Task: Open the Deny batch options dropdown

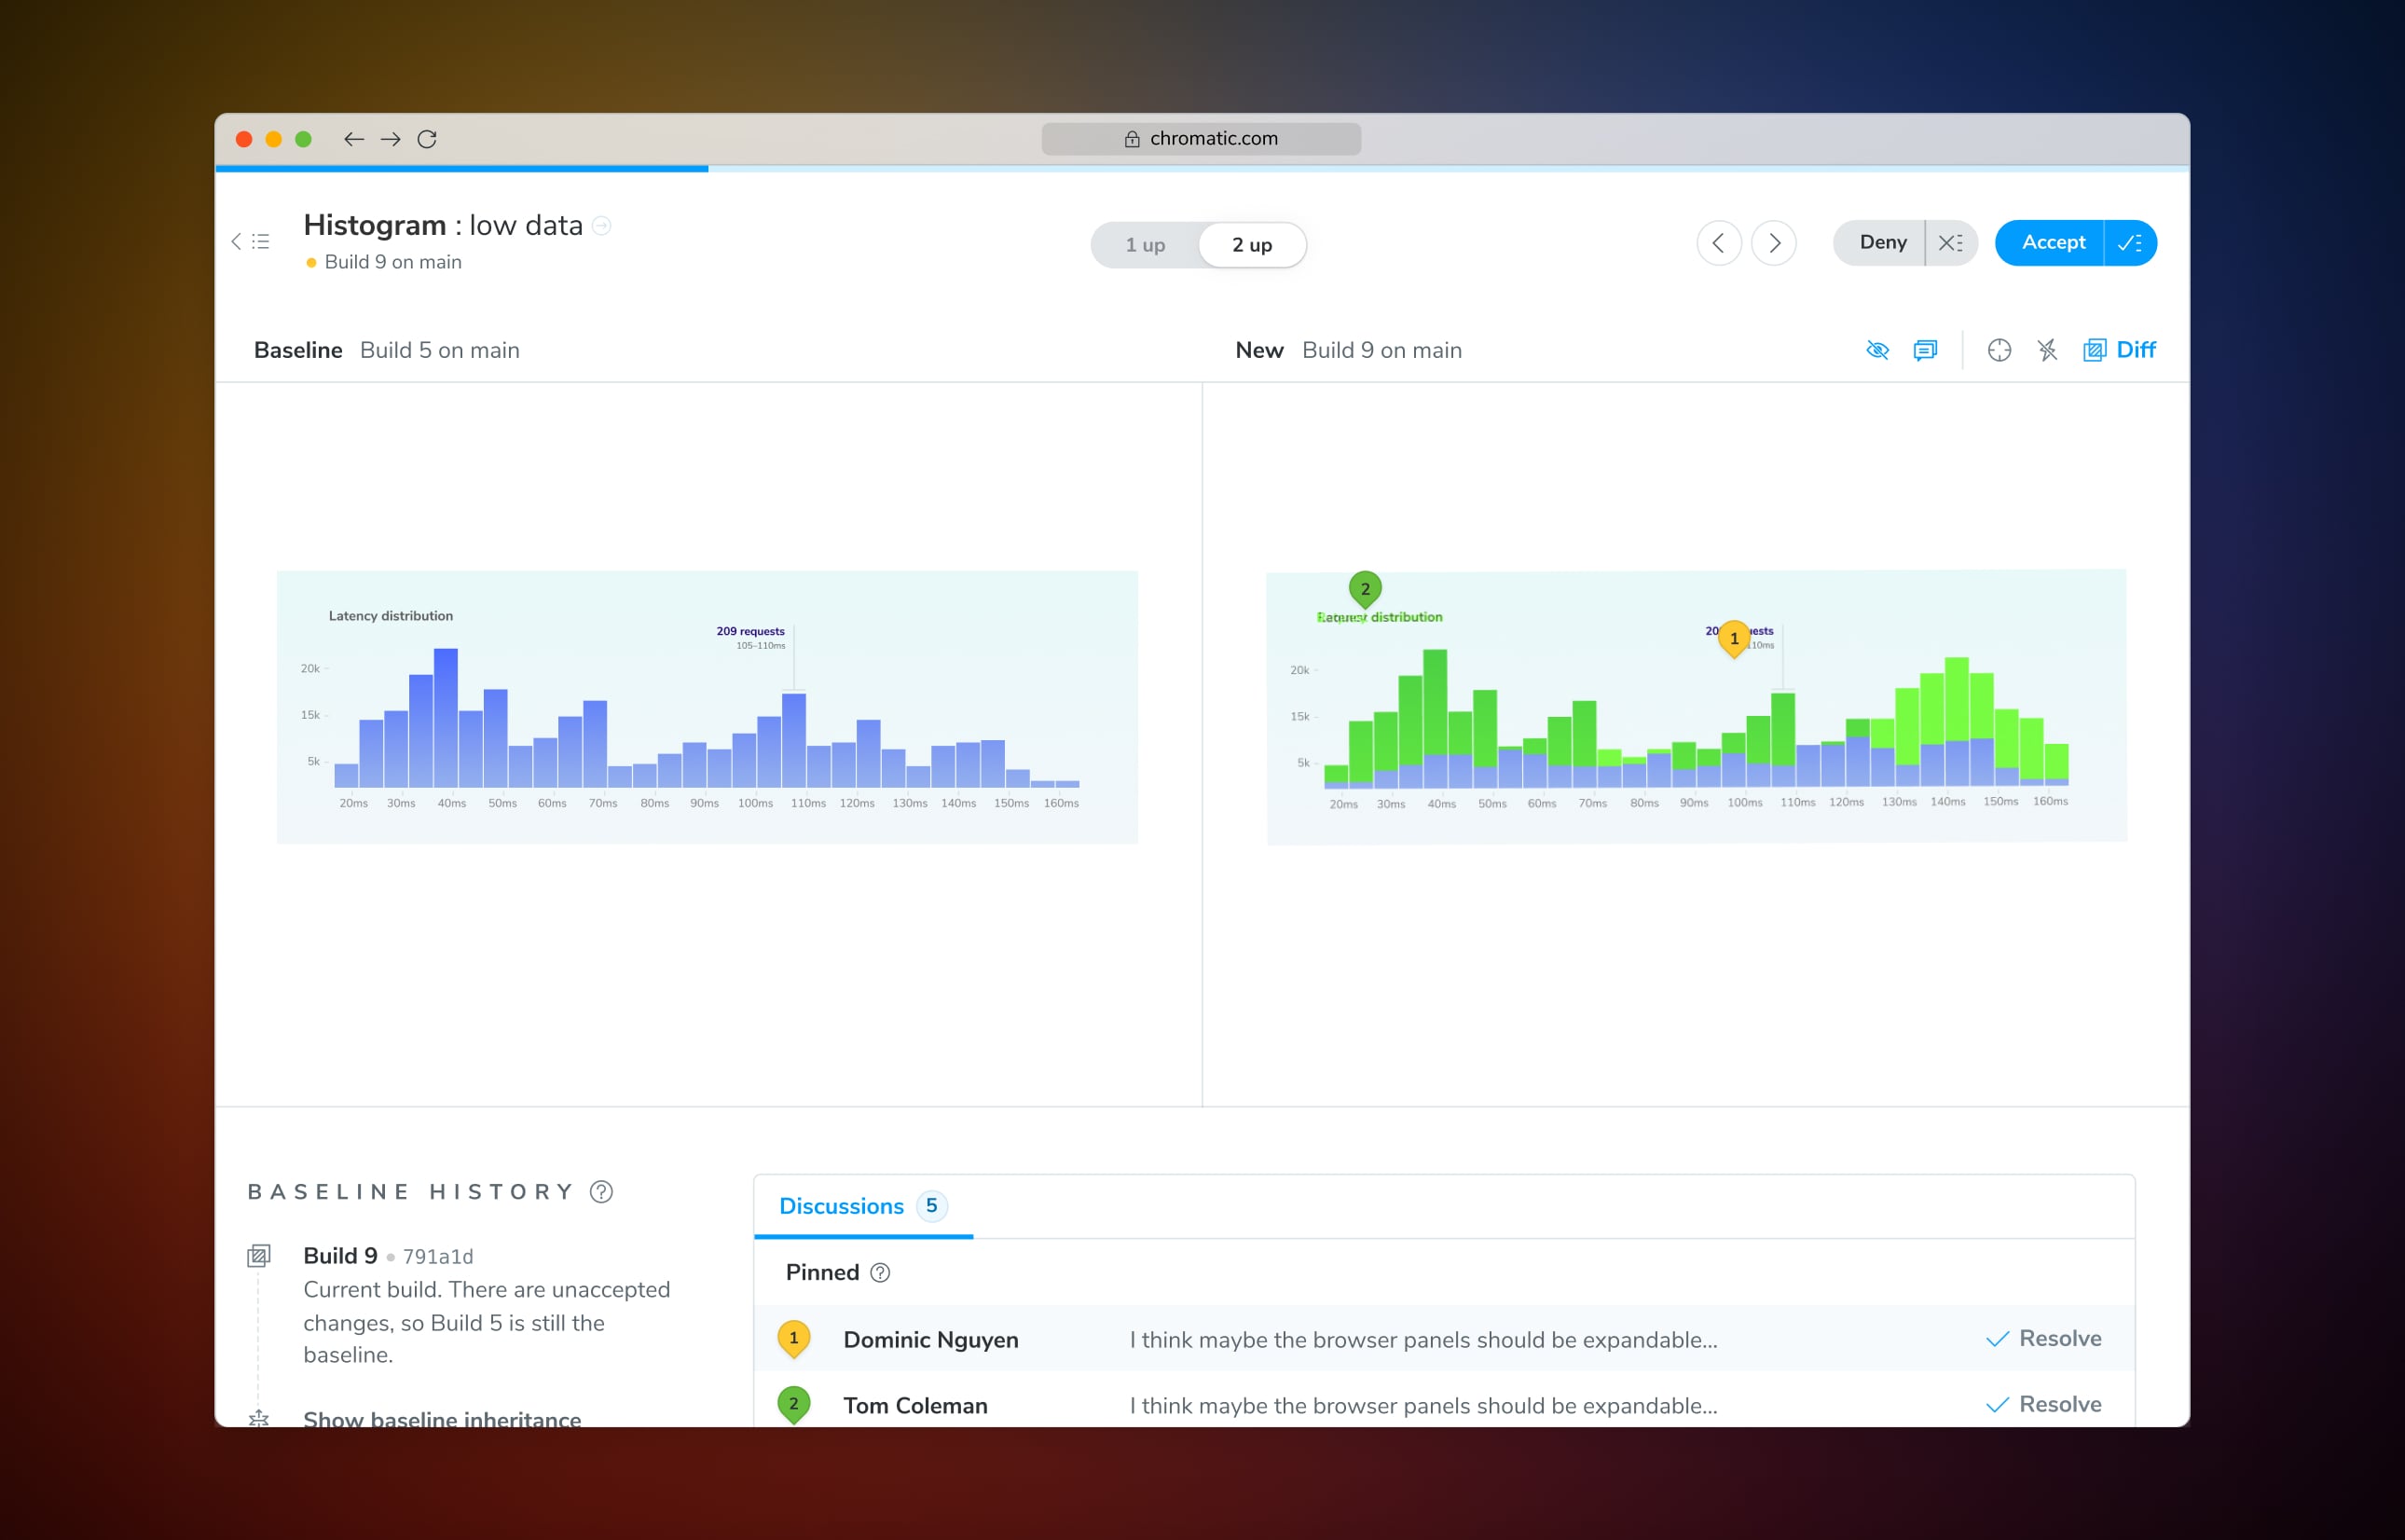Action: click(1951, 243)
